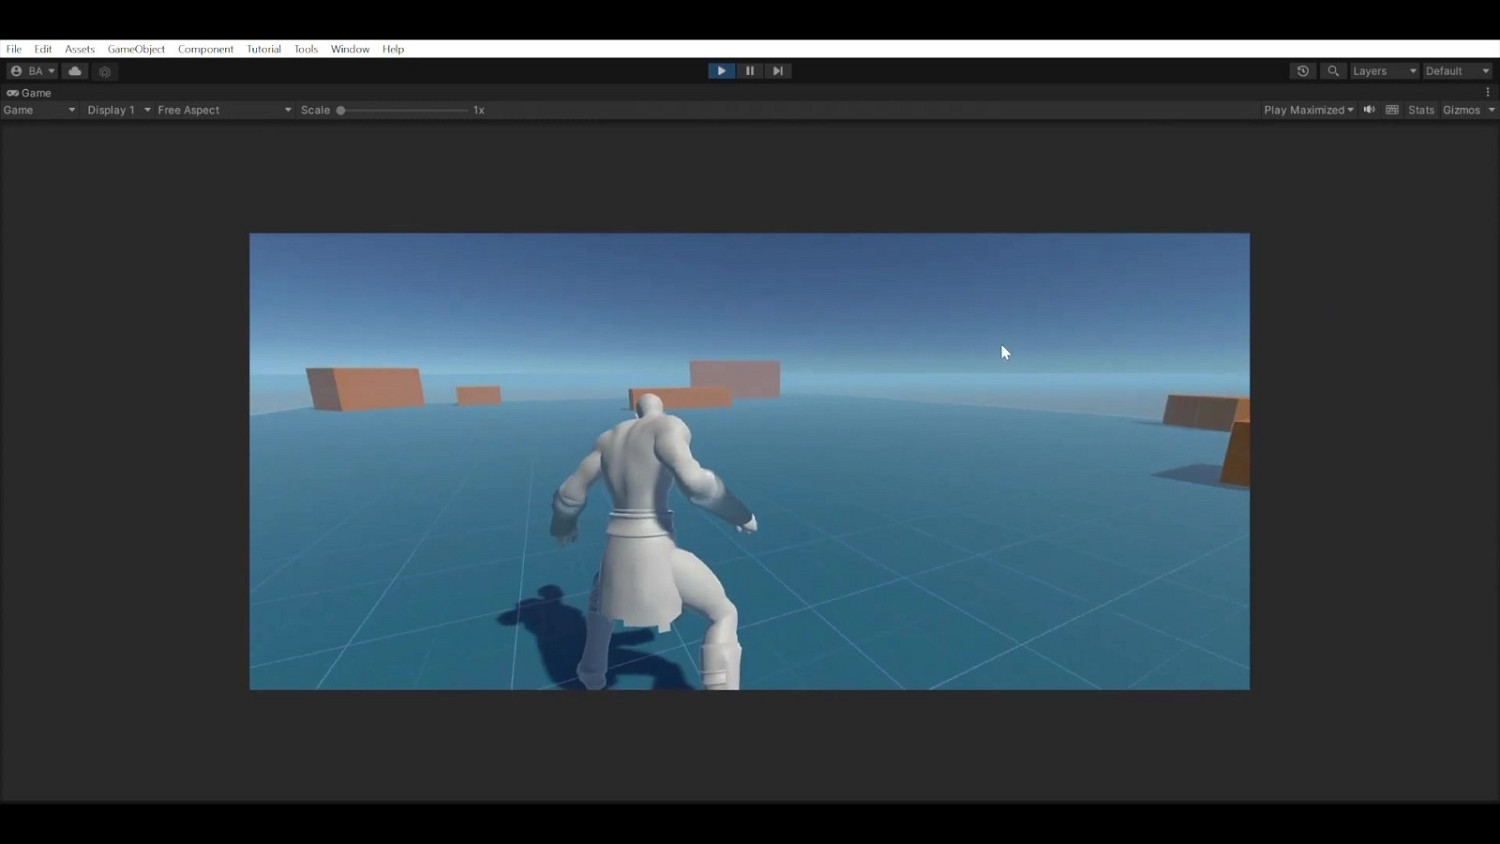This screenshot has width=1500, height=844.
Task: Click the account avatar icon
Action: click(15, 71)
